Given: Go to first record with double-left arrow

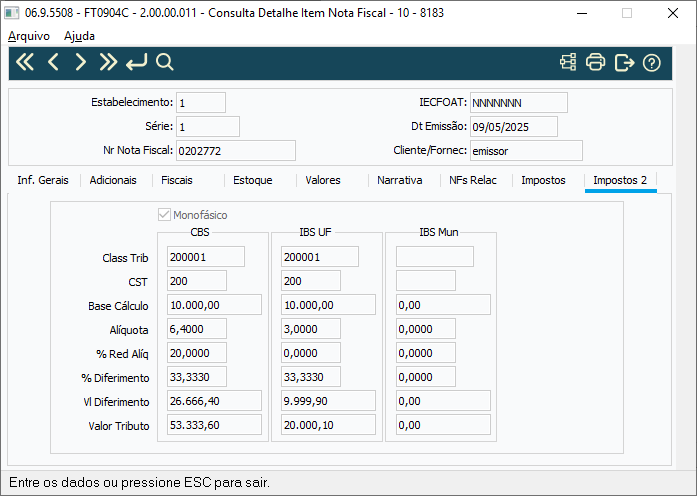Looking at the screenshot, I should [25, 62].
